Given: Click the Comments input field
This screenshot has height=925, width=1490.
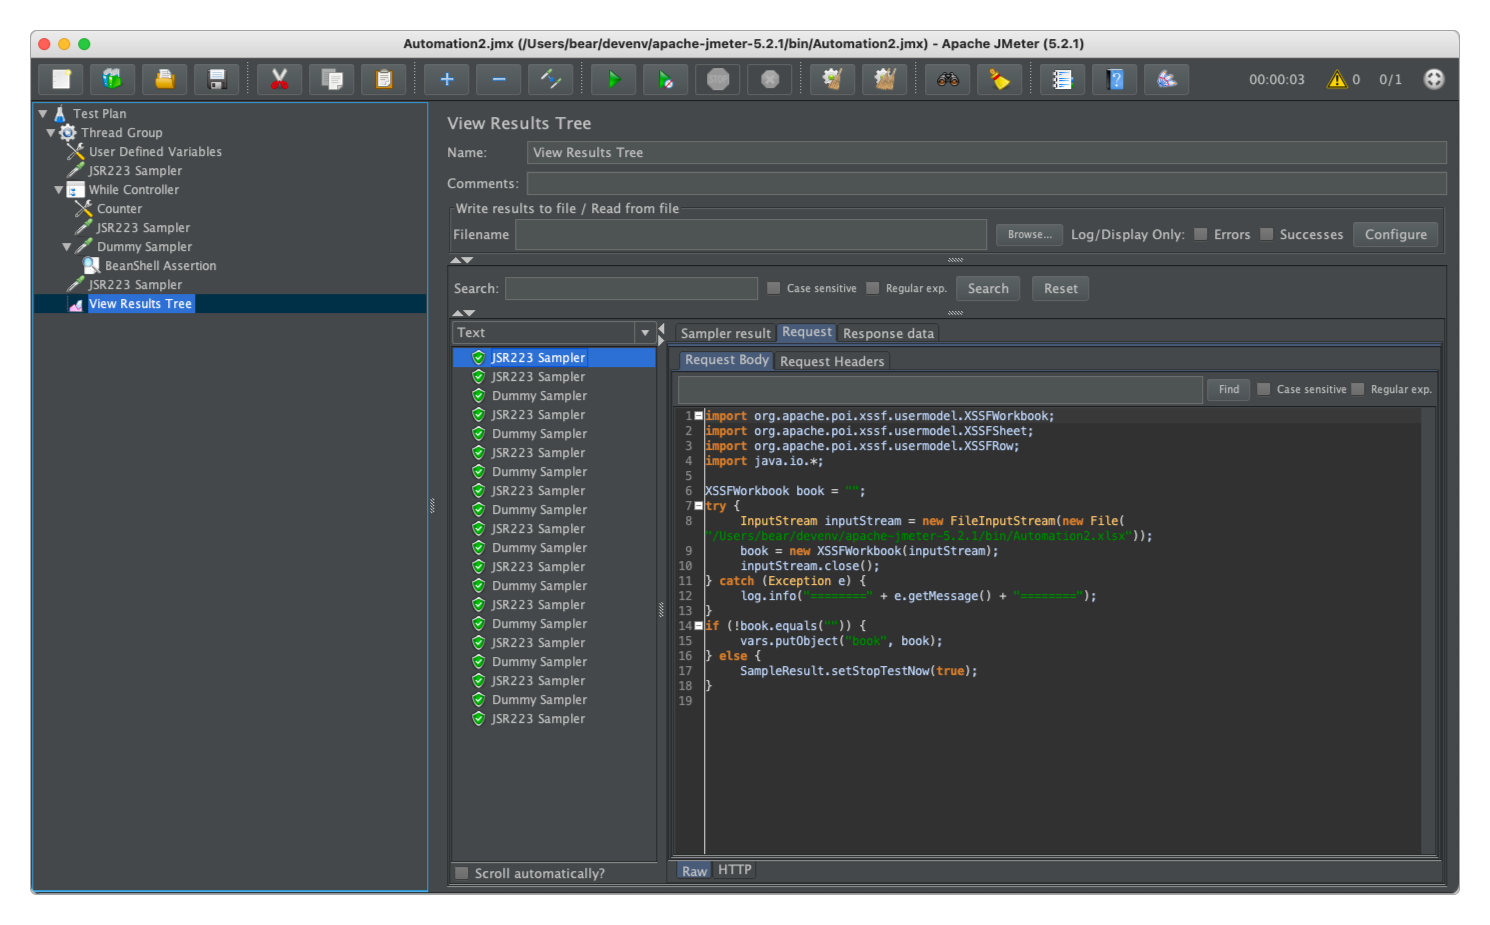Looking at the screenshot, I should pos(986,183).
